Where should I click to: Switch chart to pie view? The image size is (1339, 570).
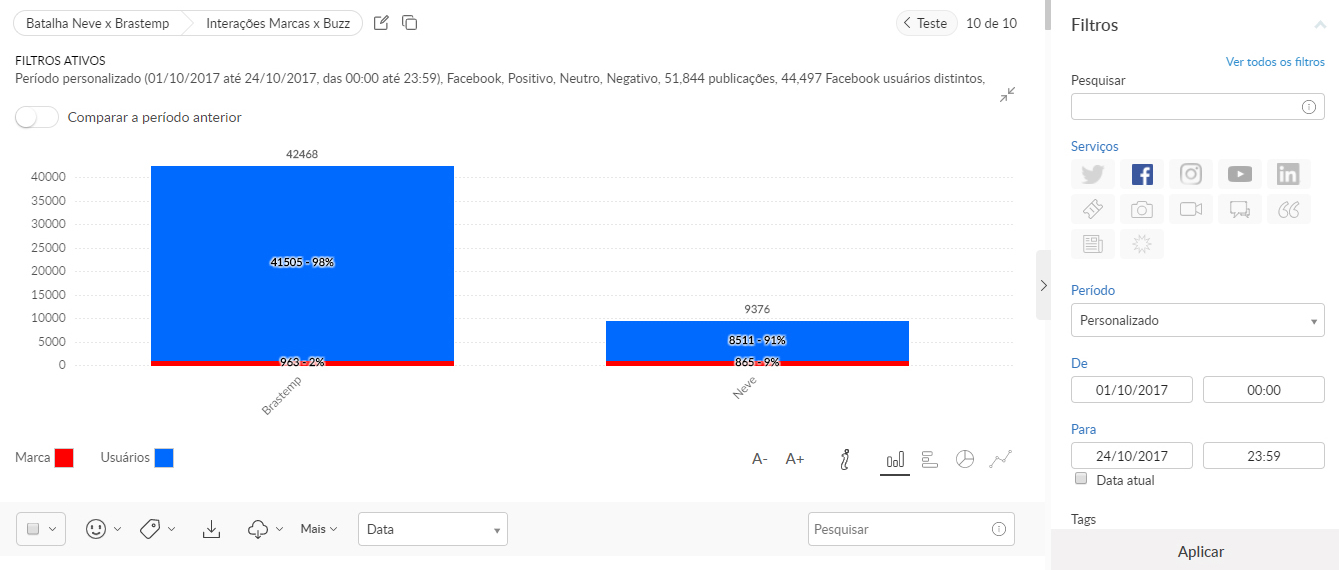point(965,459)
